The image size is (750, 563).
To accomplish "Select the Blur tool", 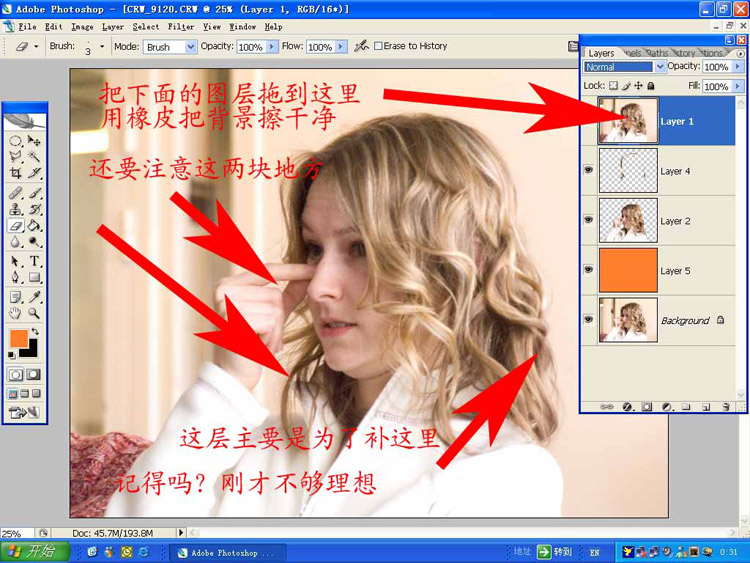I will [x=15, y=242].
